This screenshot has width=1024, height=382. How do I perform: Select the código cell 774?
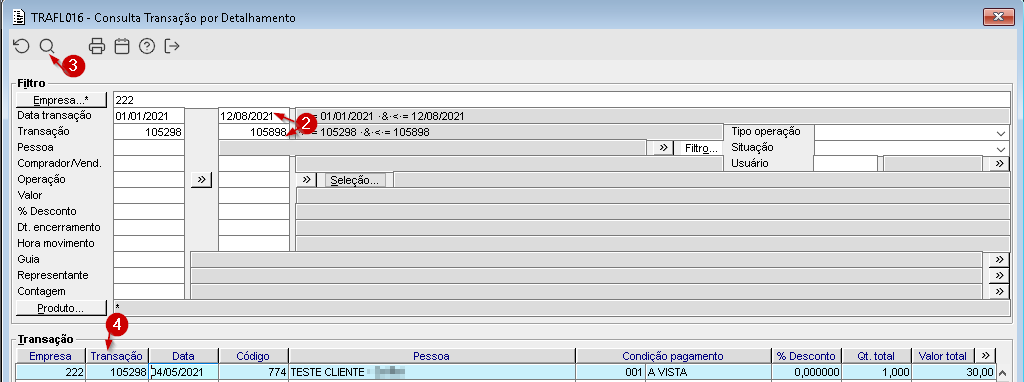(253, 372)
